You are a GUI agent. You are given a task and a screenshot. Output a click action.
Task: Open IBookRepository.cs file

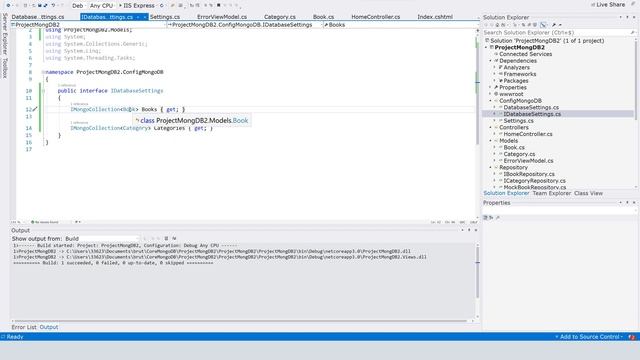point(529,174)
